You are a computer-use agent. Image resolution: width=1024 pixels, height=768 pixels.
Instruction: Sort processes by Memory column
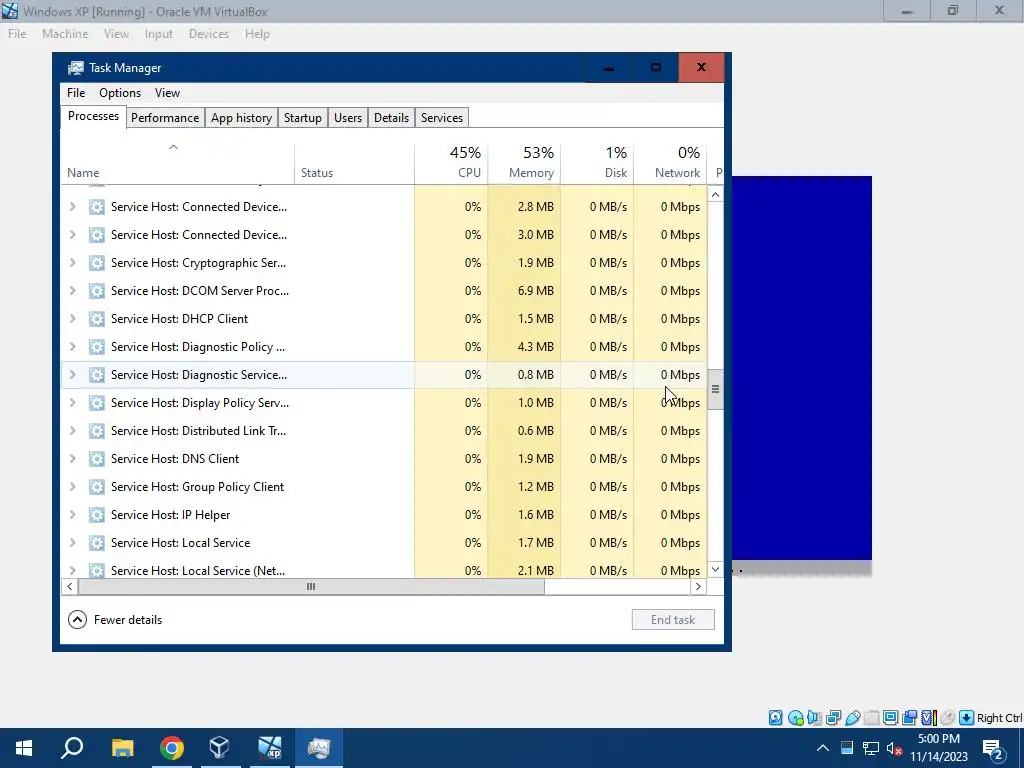click(x=524, y=163)
